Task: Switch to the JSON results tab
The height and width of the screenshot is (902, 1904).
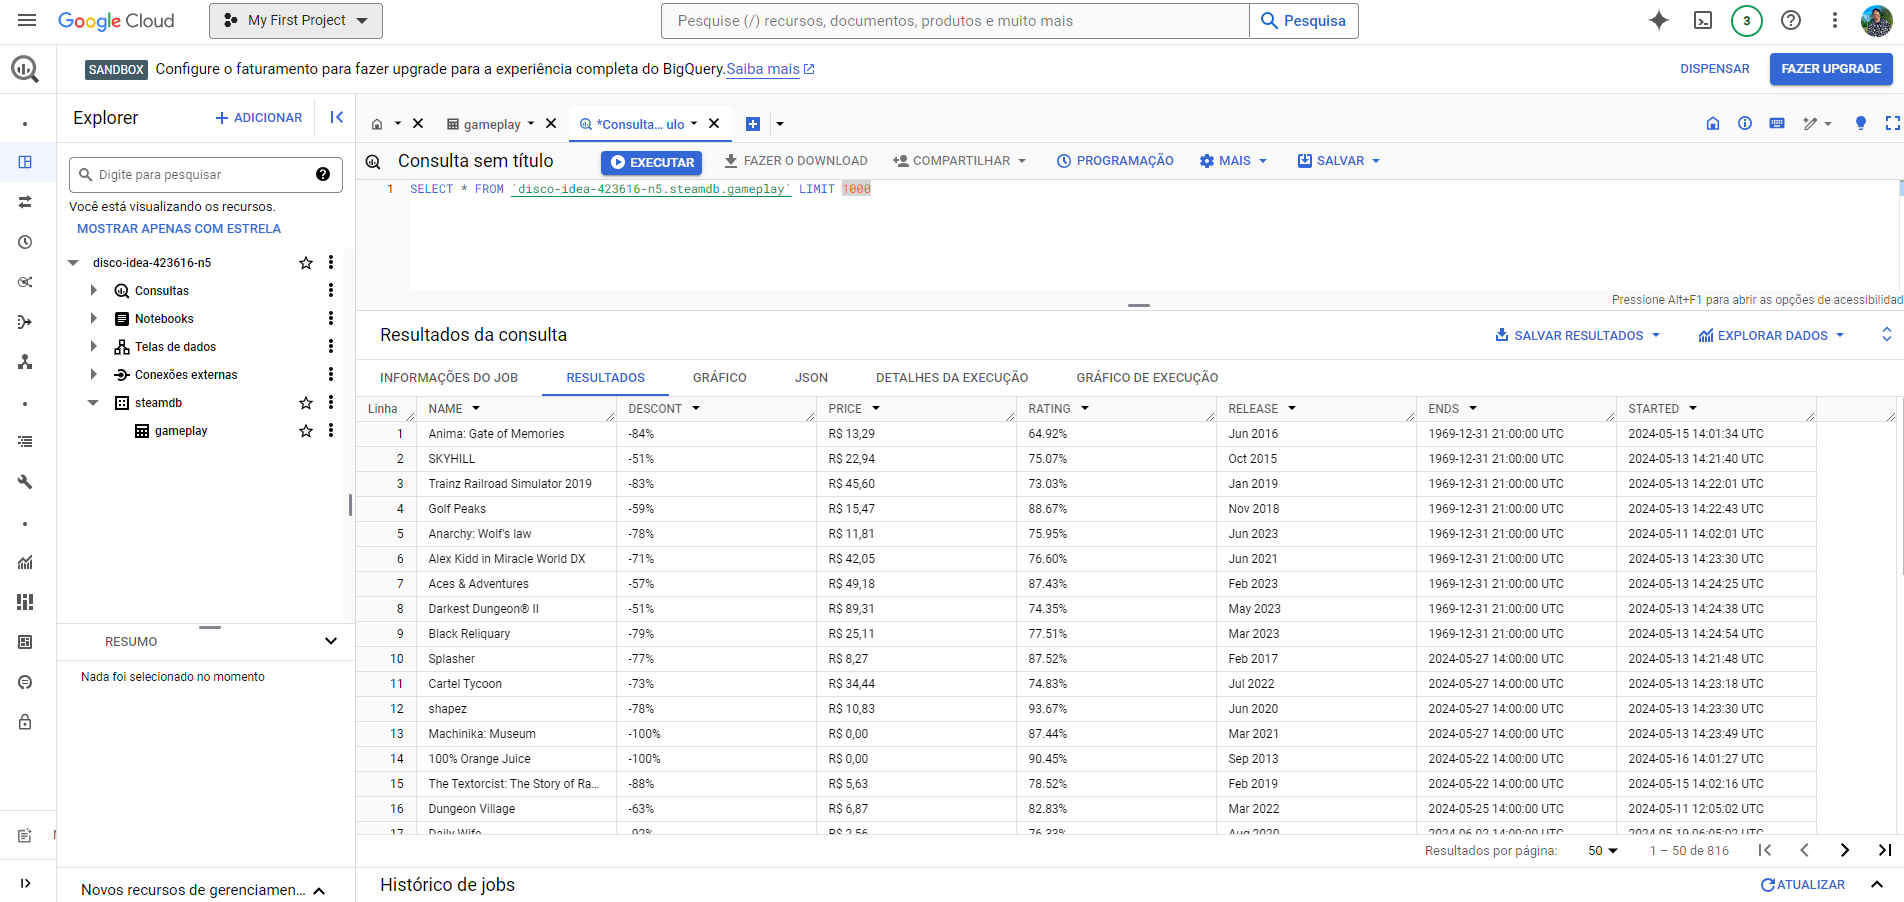Action: coord(811,378)
